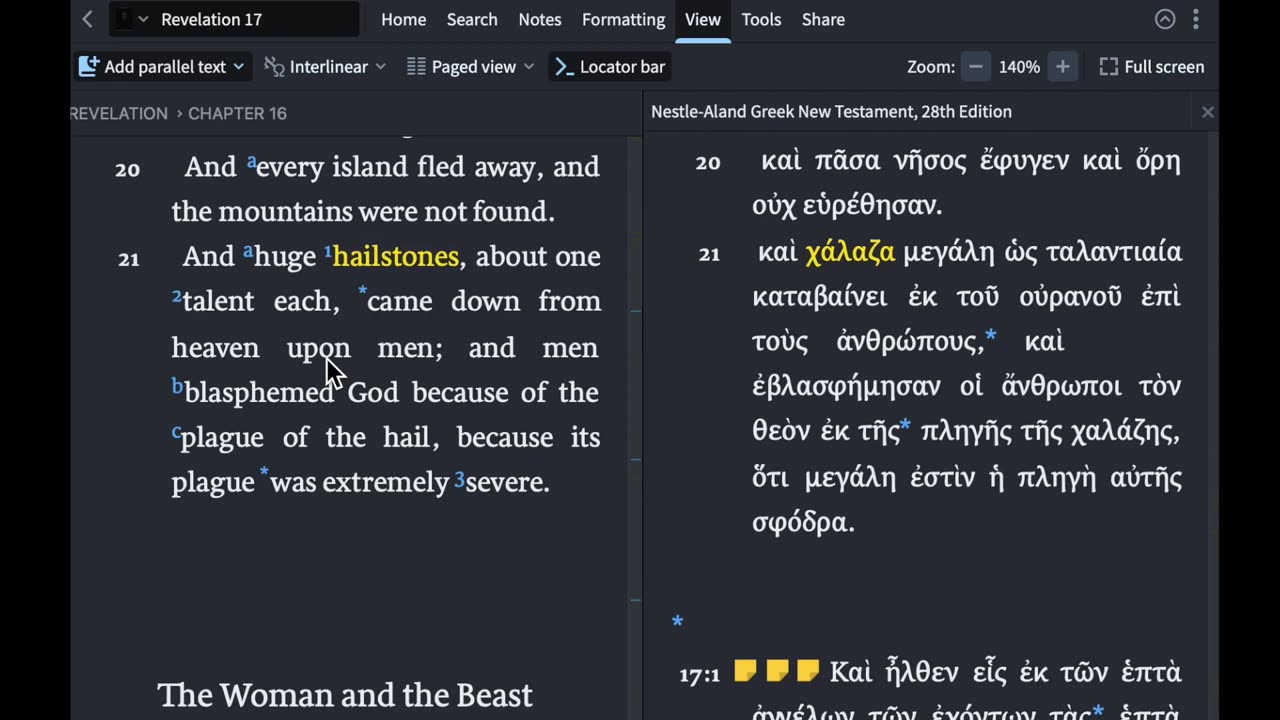This screenshot has height=720, width=1280.
Task: Open footnote c before "plague of the hail"
Action: coord(176,432)
